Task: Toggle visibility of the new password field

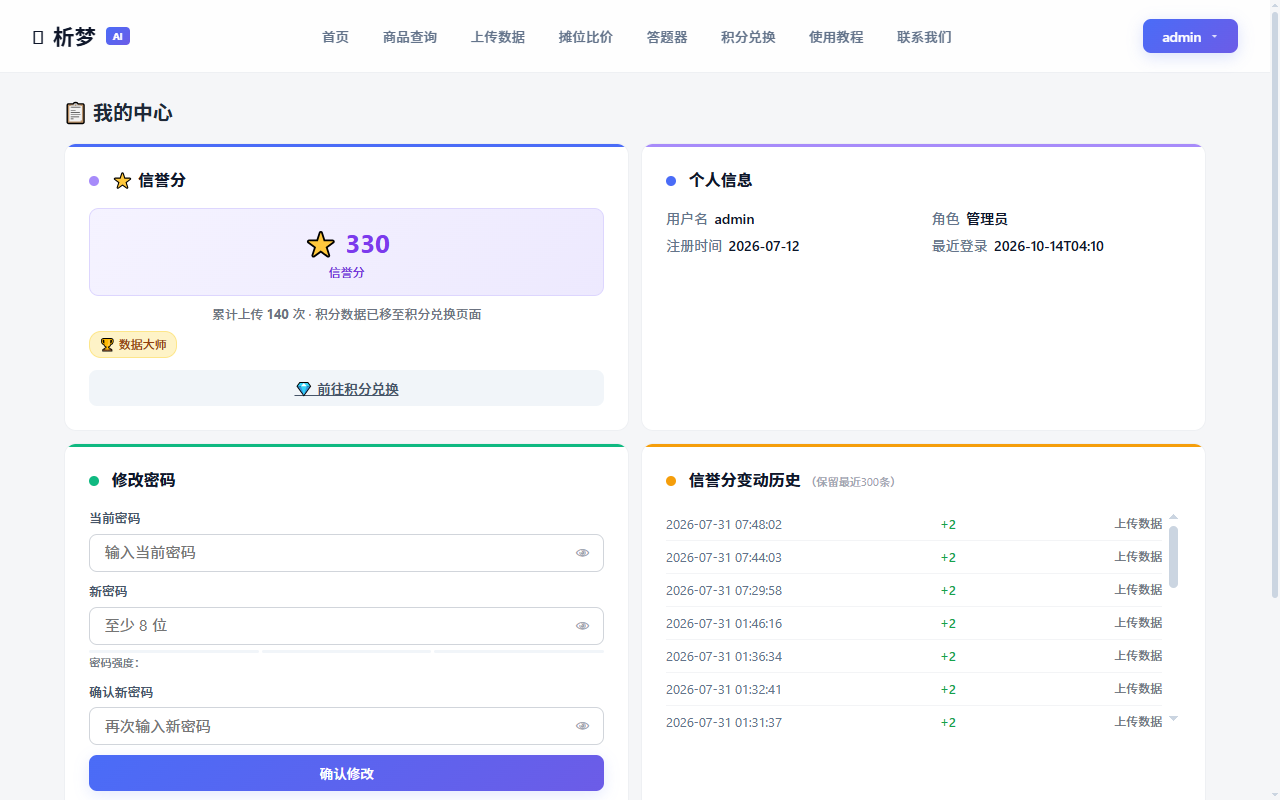Action: [582, 626]
